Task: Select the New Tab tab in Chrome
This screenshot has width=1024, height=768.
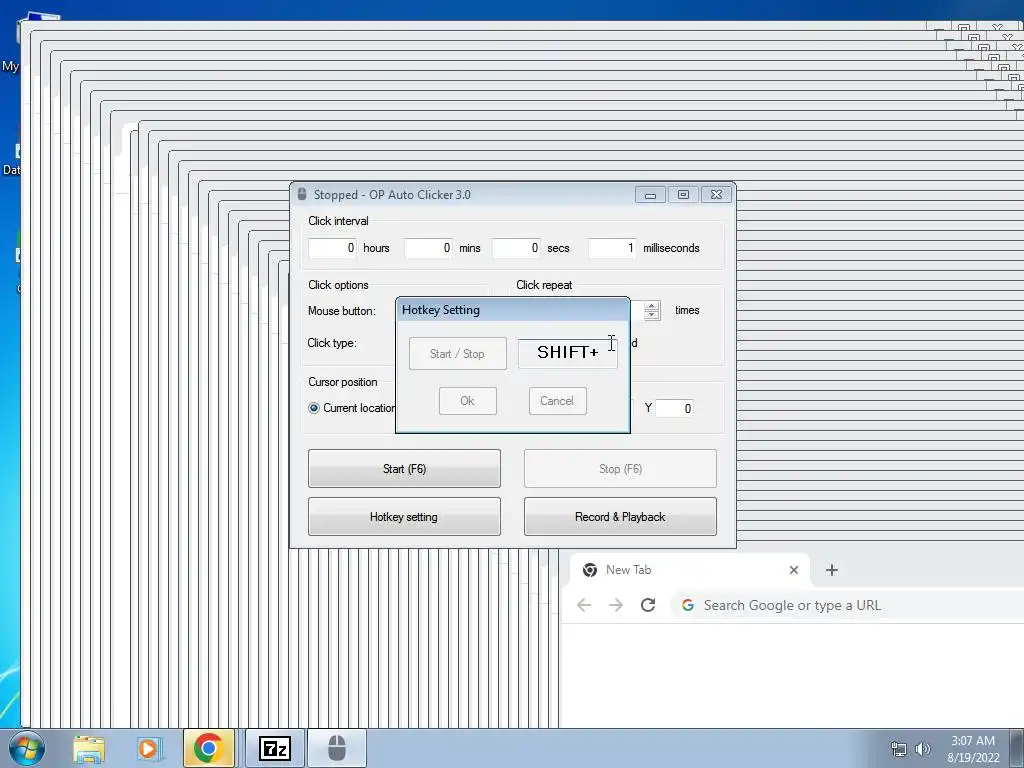Action: [690, 570]
